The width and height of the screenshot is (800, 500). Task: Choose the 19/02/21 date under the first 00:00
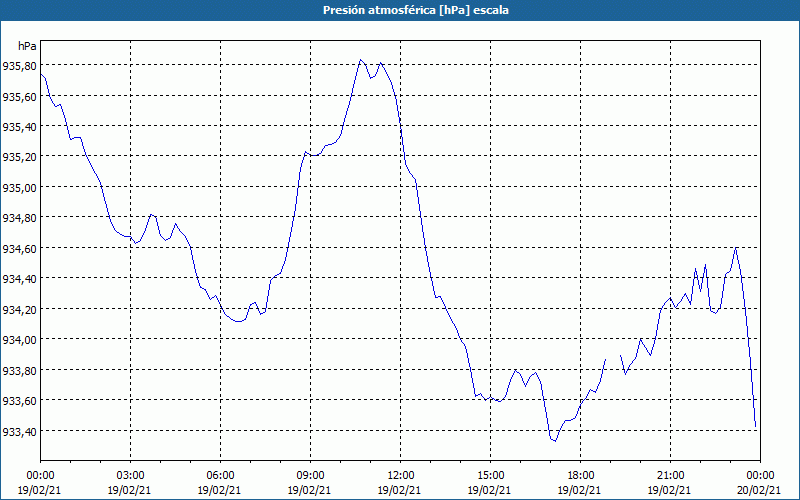40,490
